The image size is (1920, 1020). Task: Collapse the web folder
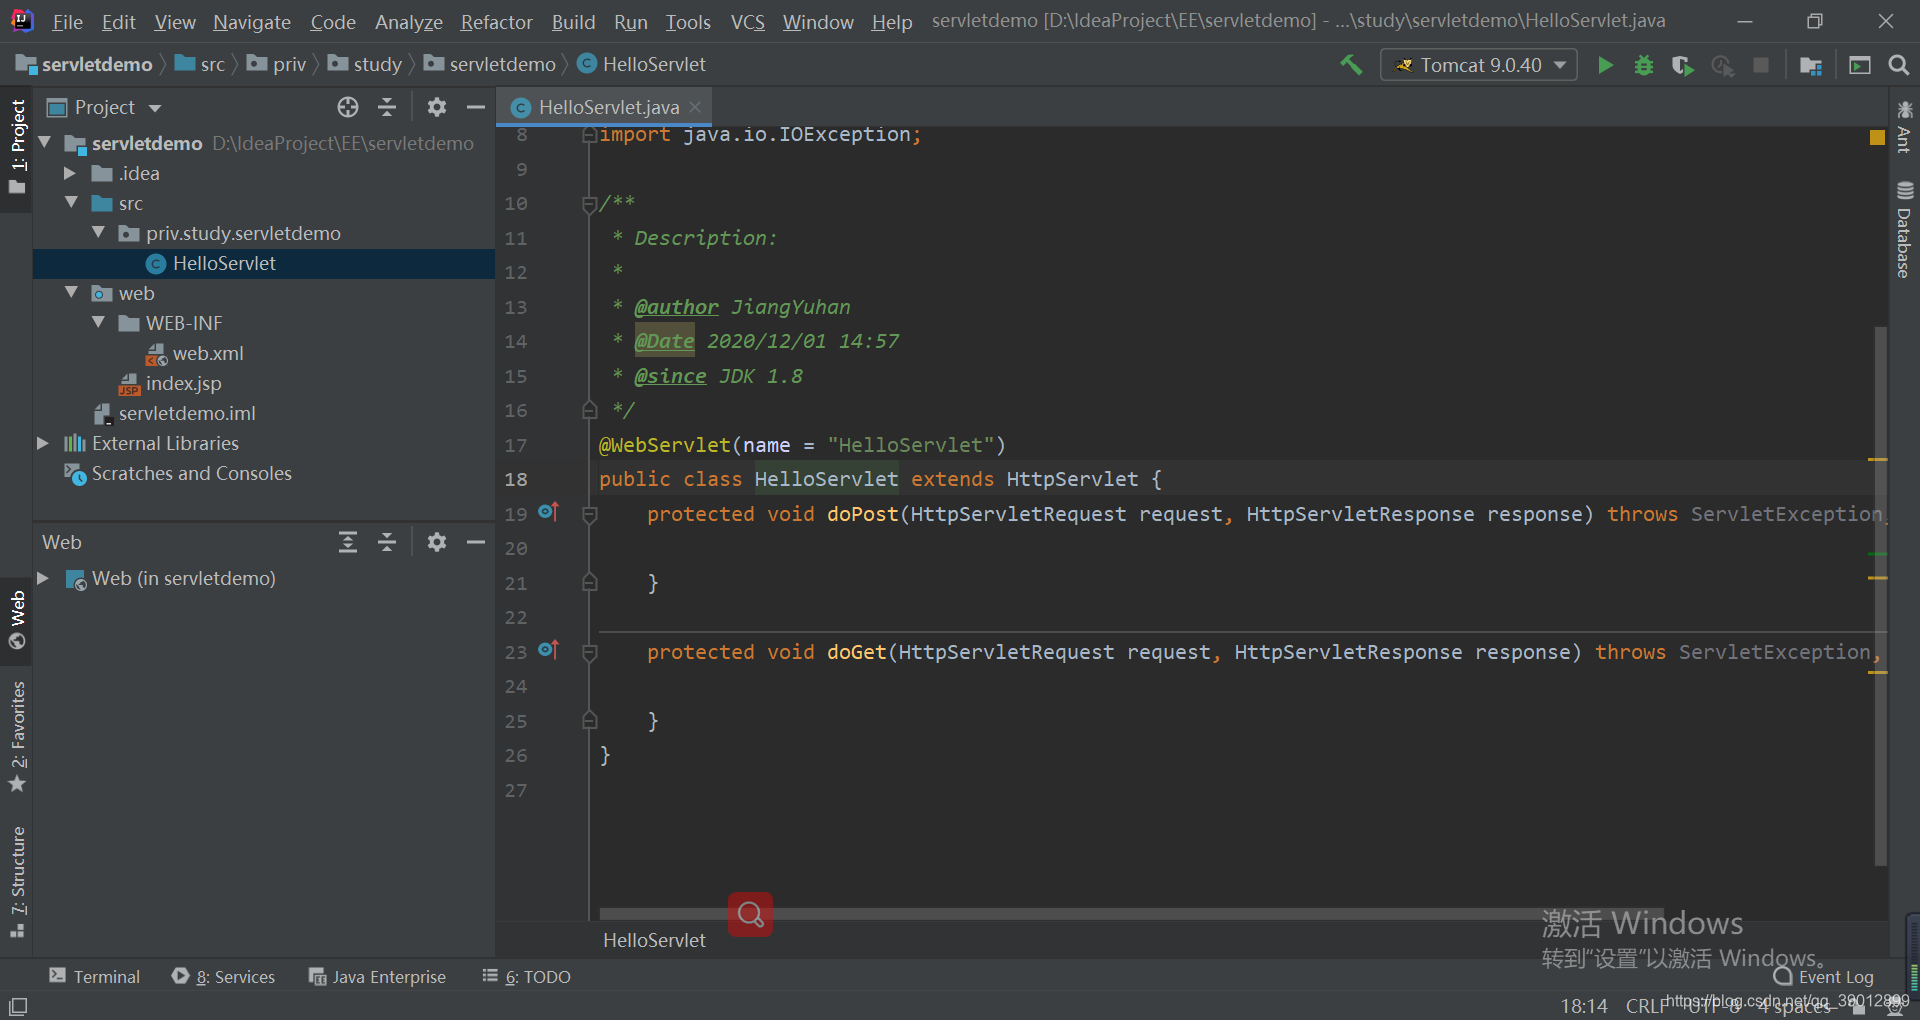71,293
